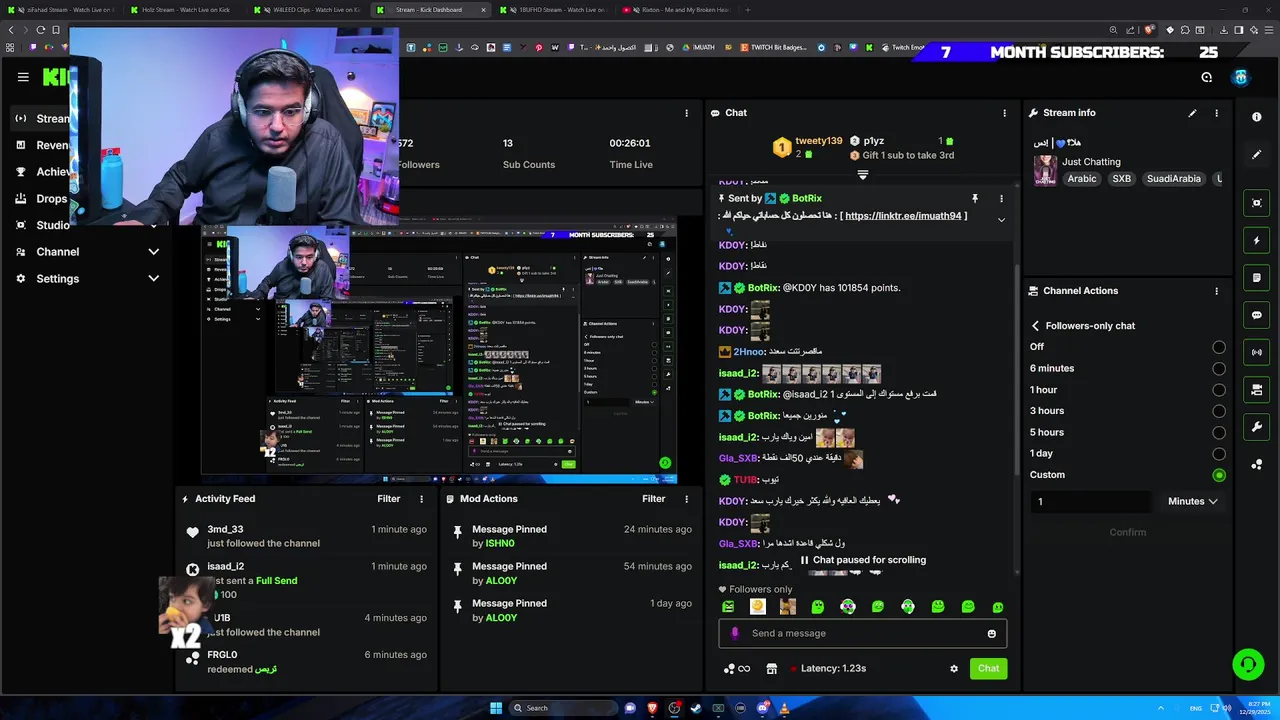
Task: Open the Minutes unit dropdown
Action: 1192,501
